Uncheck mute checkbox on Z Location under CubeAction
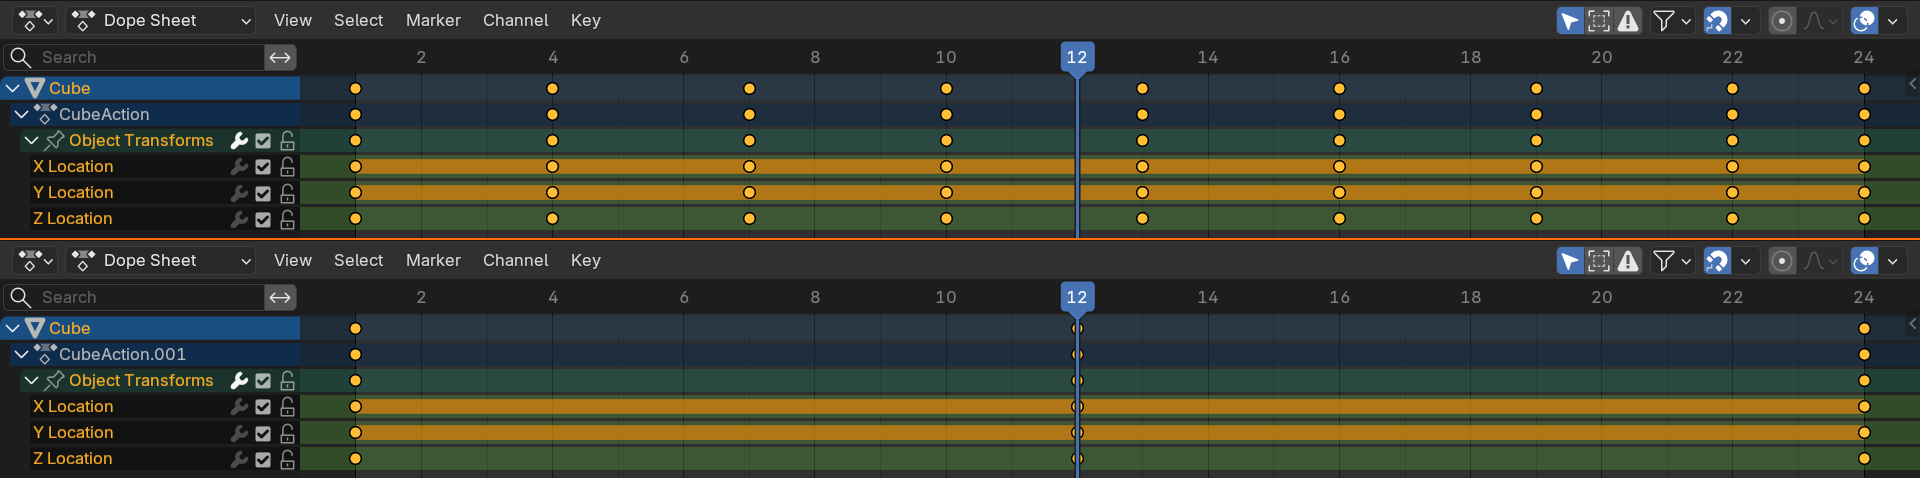Viewport: 1920px width, 478px height. (x=263, y=218)
